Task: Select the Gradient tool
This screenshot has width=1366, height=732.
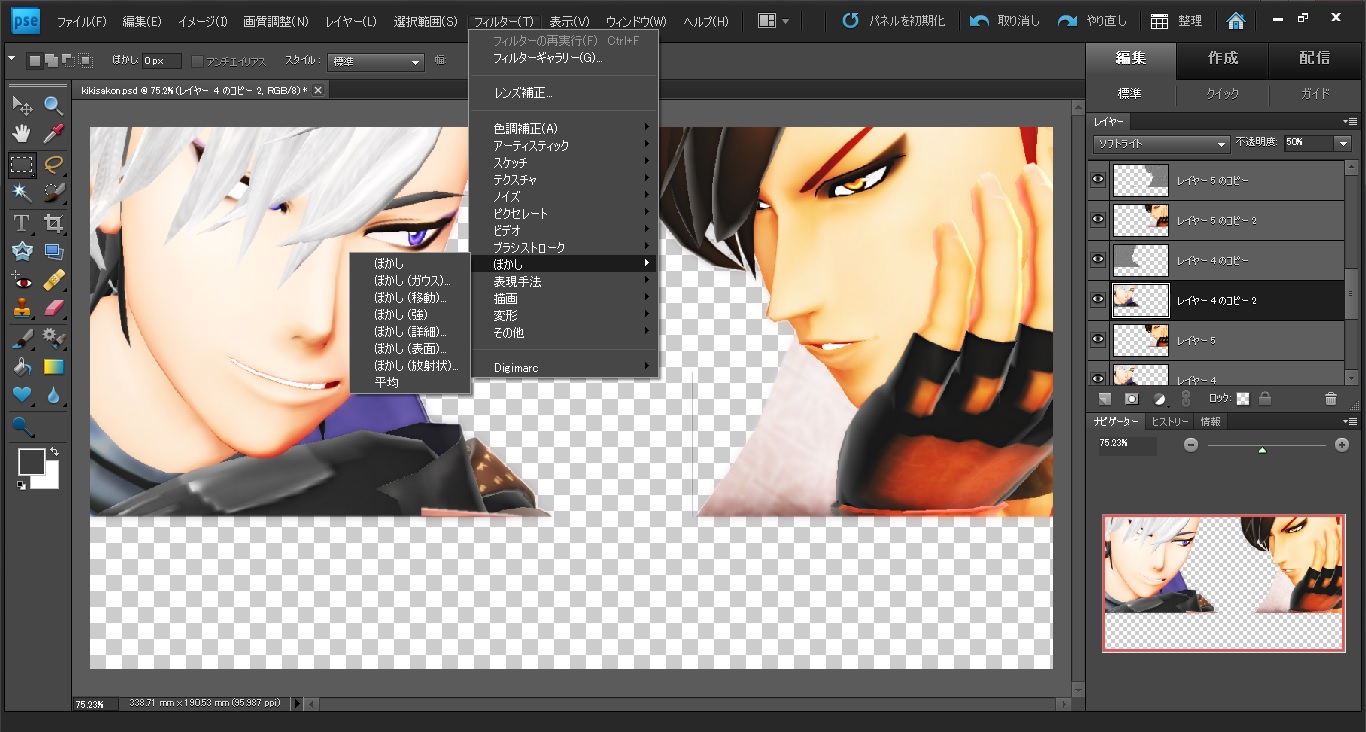Action: tap(54, 367)
